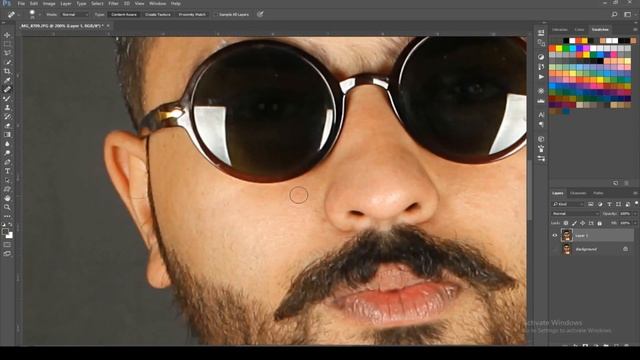This screenshot has width=640, height=360.
Task: Select the Spot Healing Brush tool
Action: coord(7,89)
